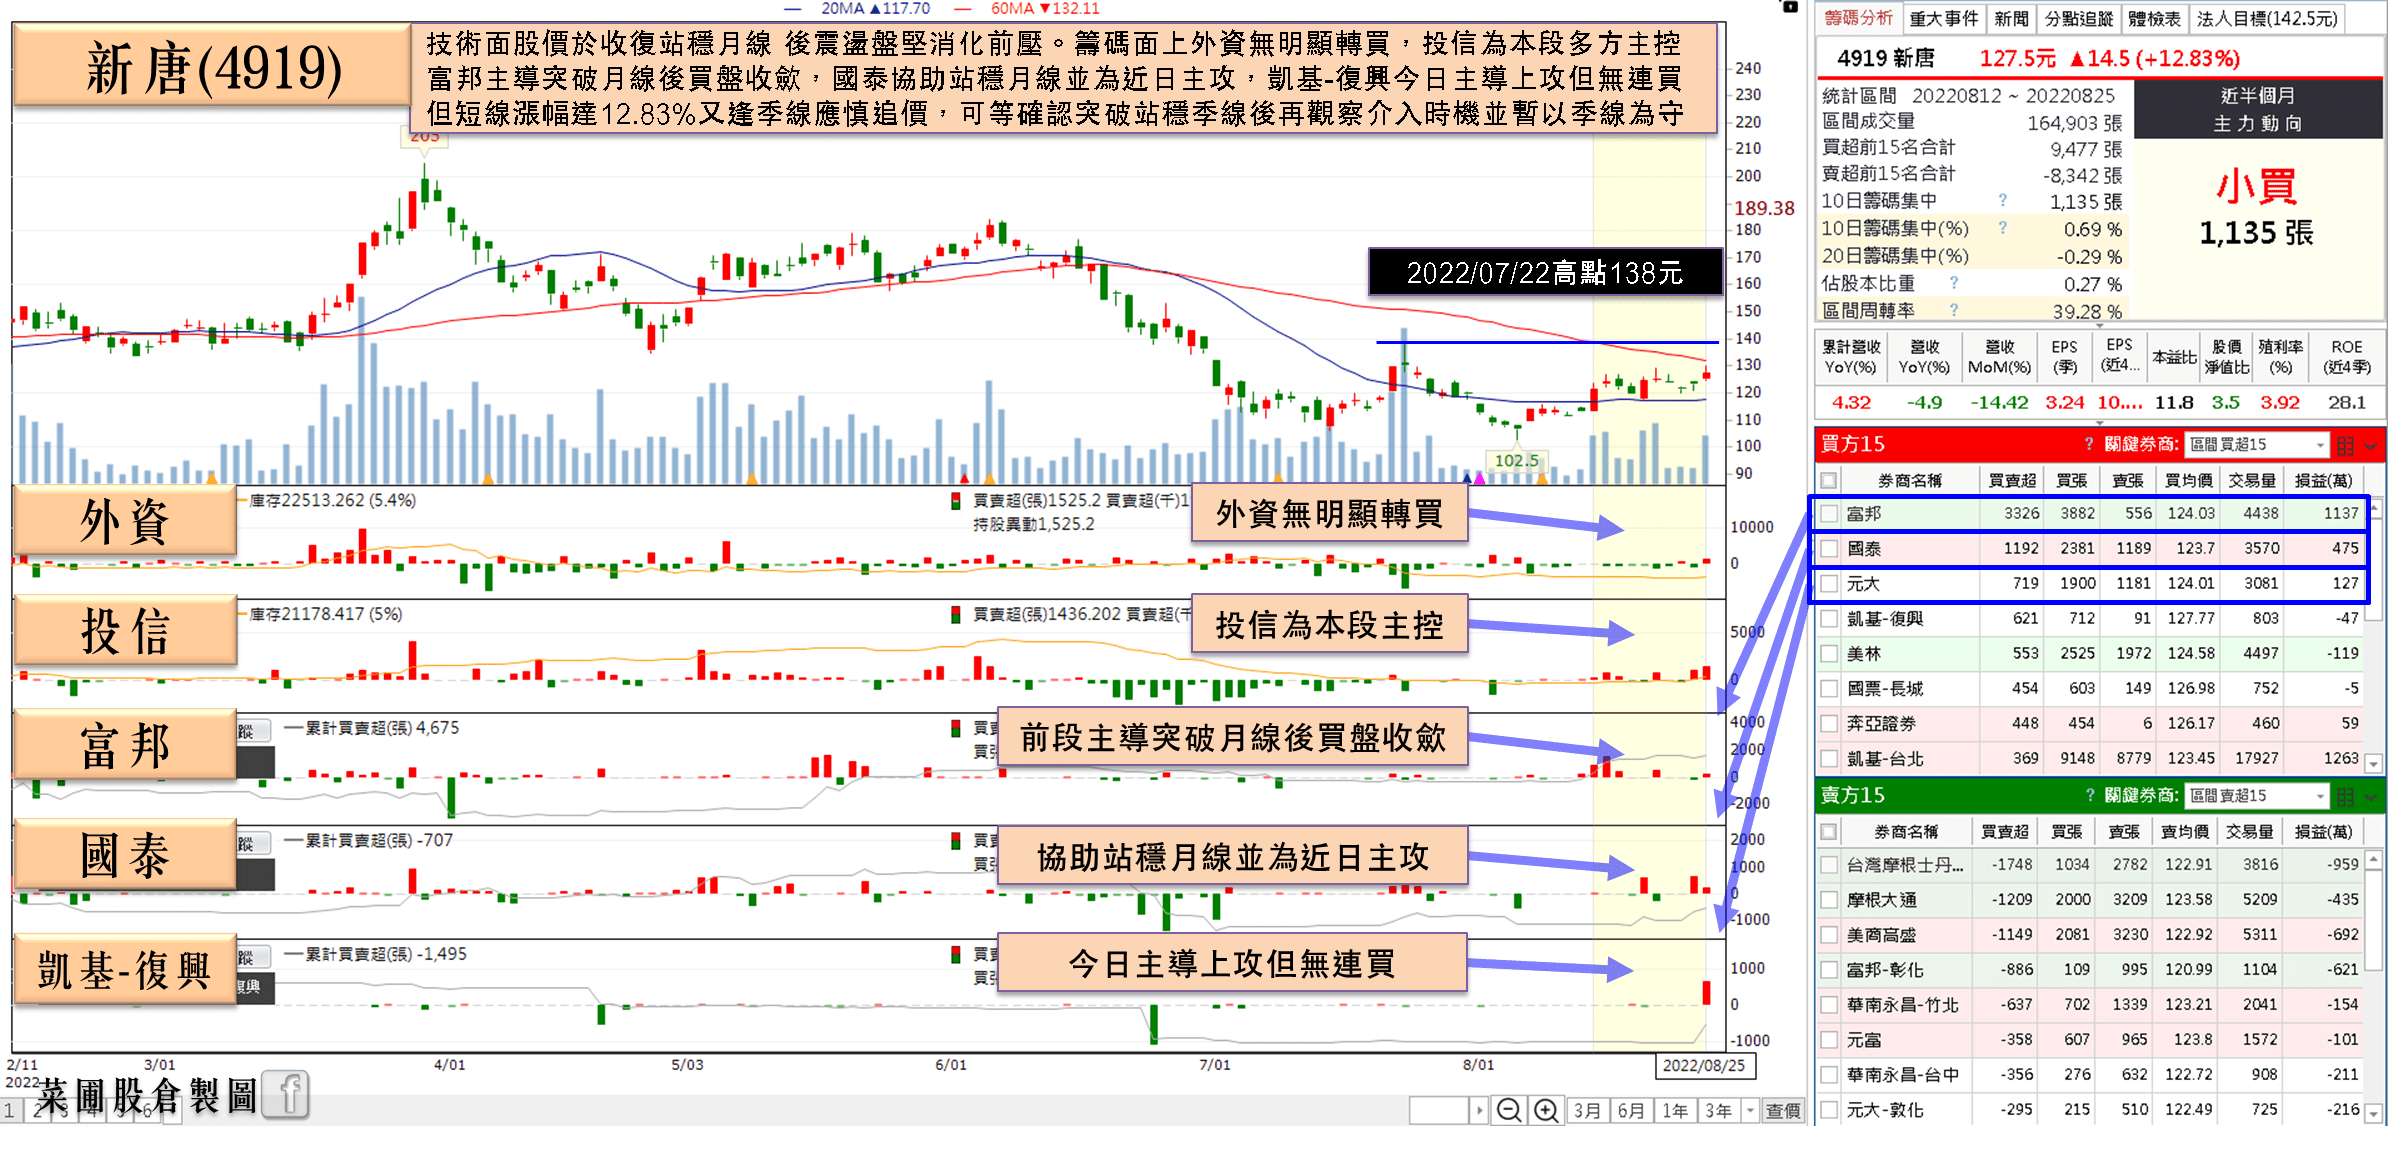Click the help question mark beside 區間周轉率
2388x1149 pixels.
(x=1953, y=310)
